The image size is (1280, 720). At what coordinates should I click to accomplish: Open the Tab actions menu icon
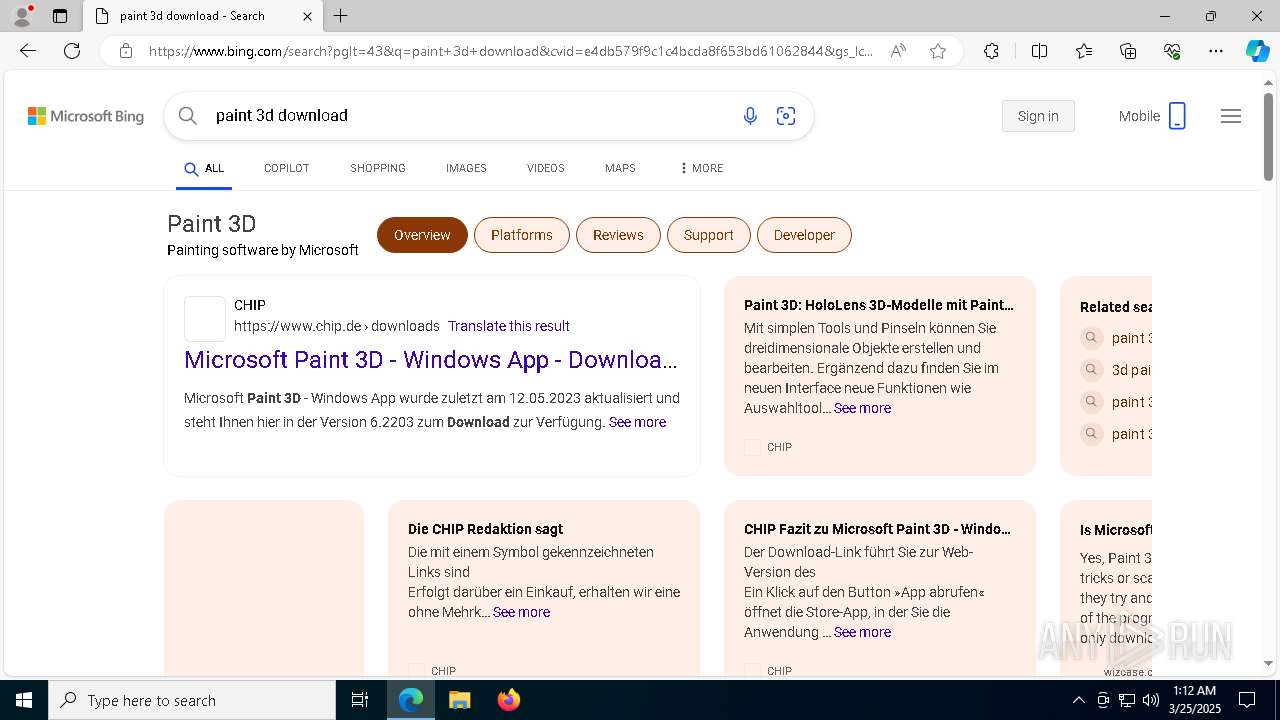coord(60,16)
